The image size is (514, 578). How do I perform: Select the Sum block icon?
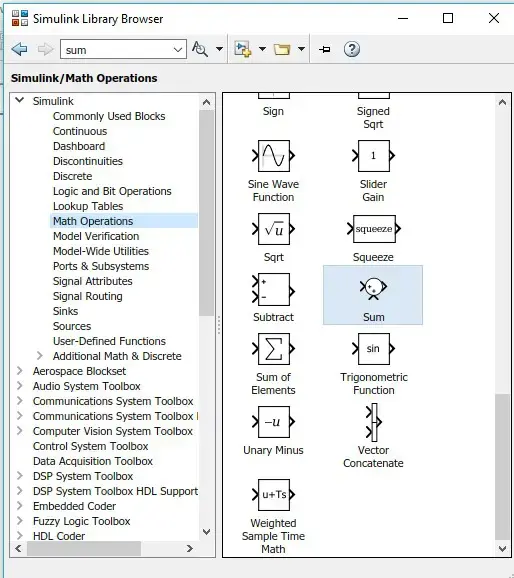pos(373,288)
